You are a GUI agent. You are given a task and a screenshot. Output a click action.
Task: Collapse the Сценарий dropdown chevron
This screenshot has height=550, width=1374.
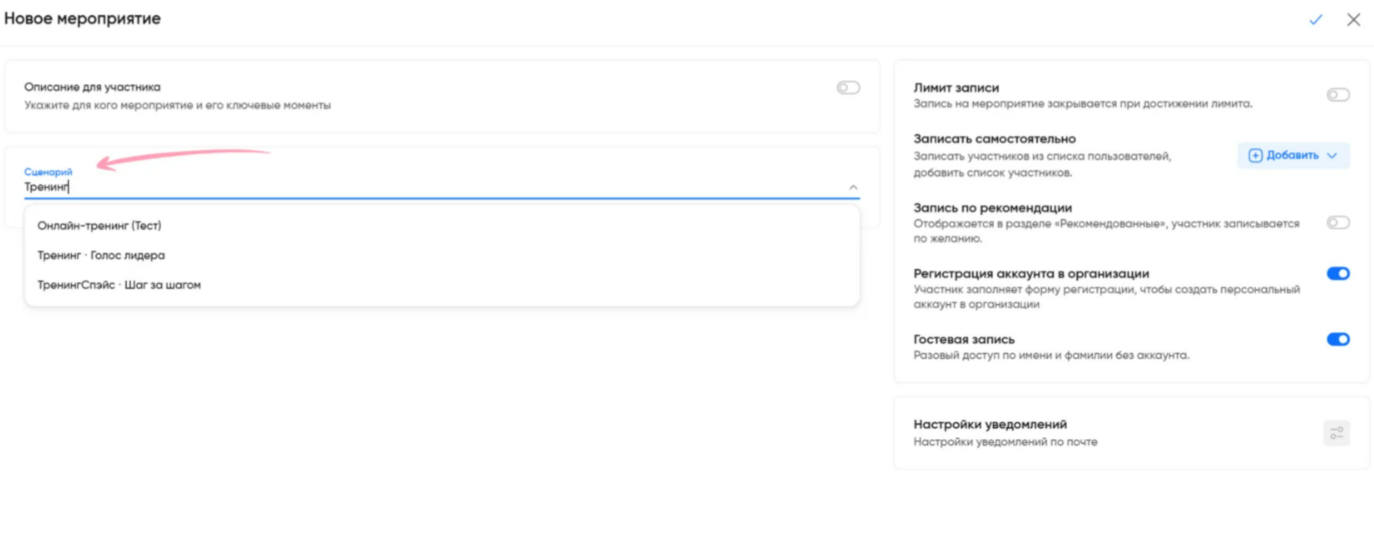pyautogui.click(x=853, y=187)
